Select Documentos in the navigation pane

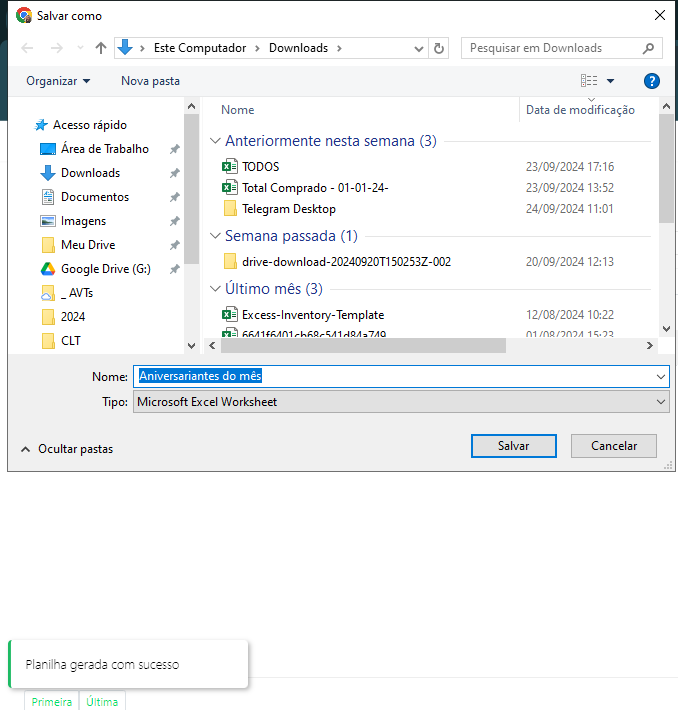tap(95, 197)
